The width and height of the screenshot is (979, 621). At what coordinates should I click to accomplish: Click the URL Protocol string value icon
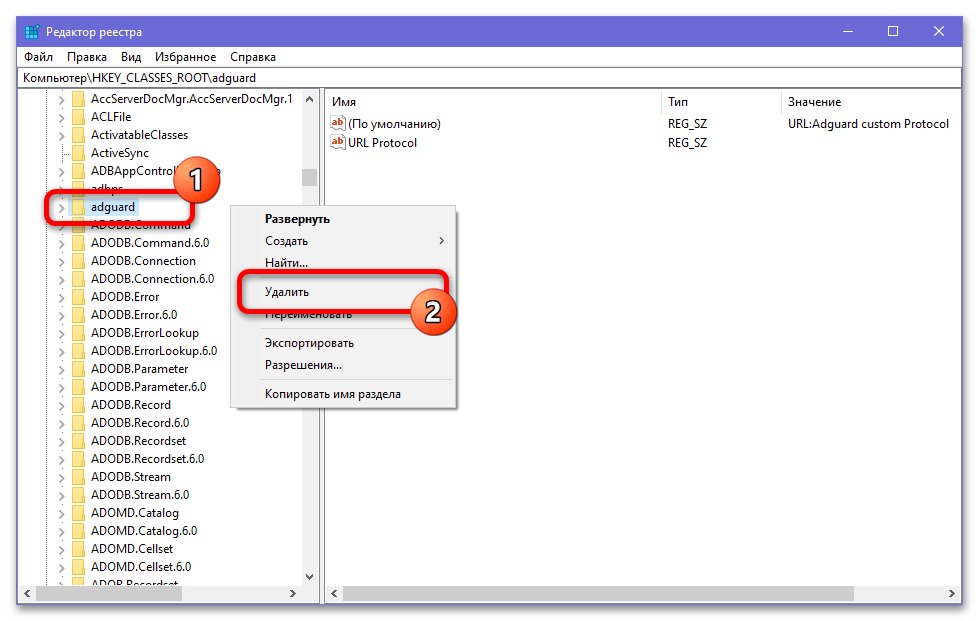point(338,142)
